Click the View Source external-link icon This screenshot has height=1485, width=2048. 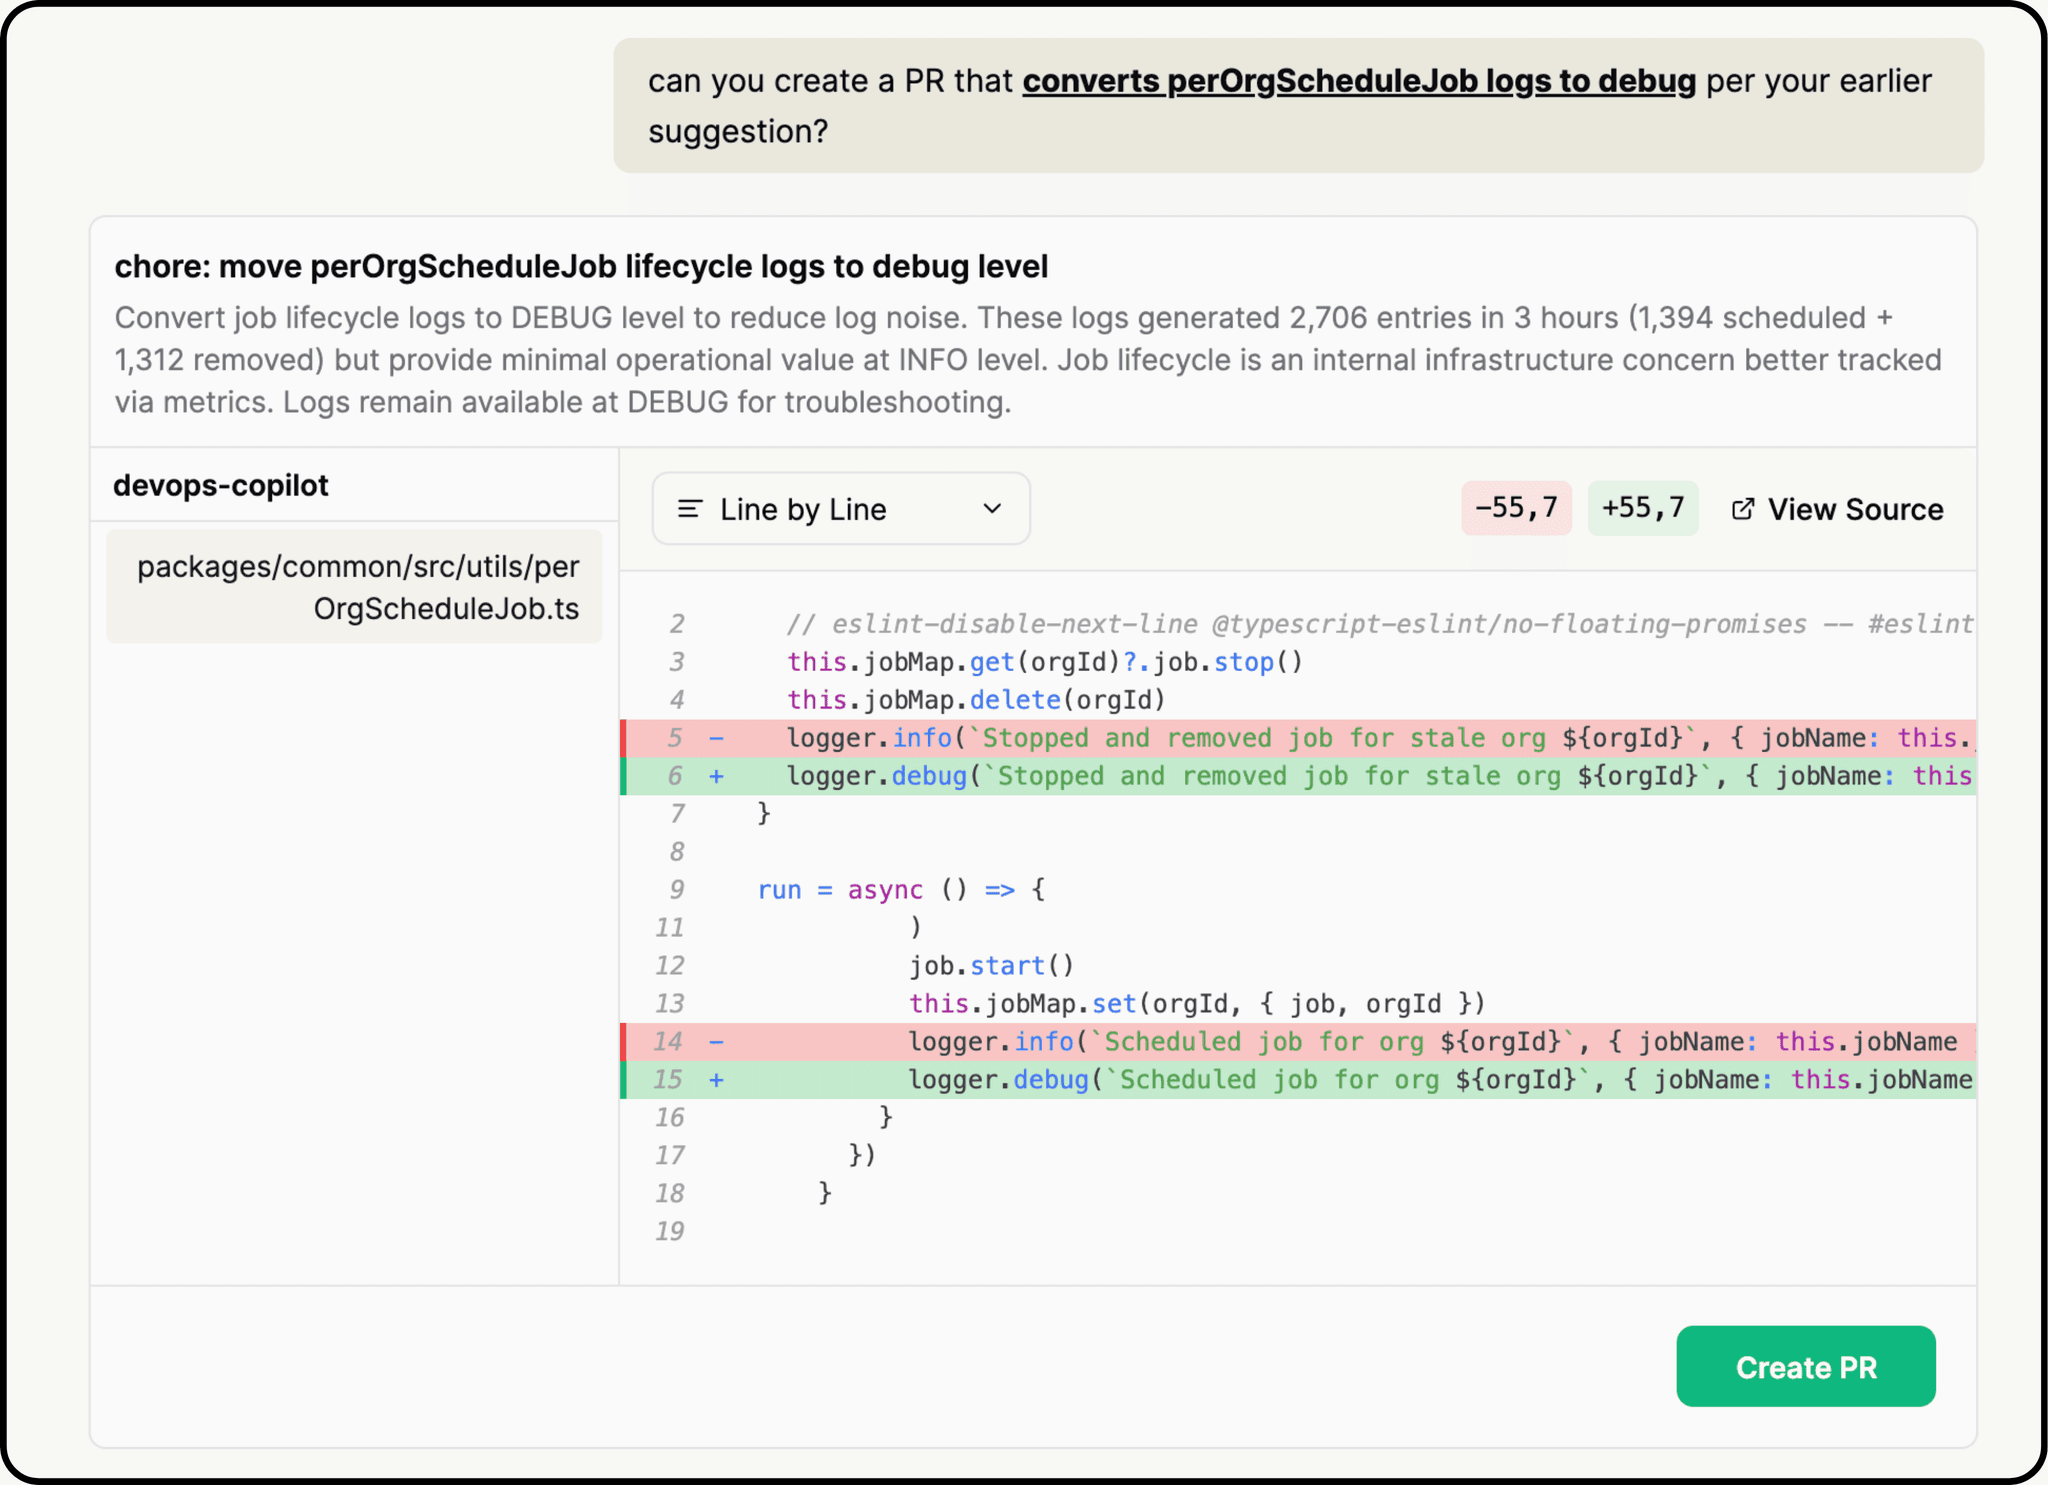click(x=1742, y=509)
